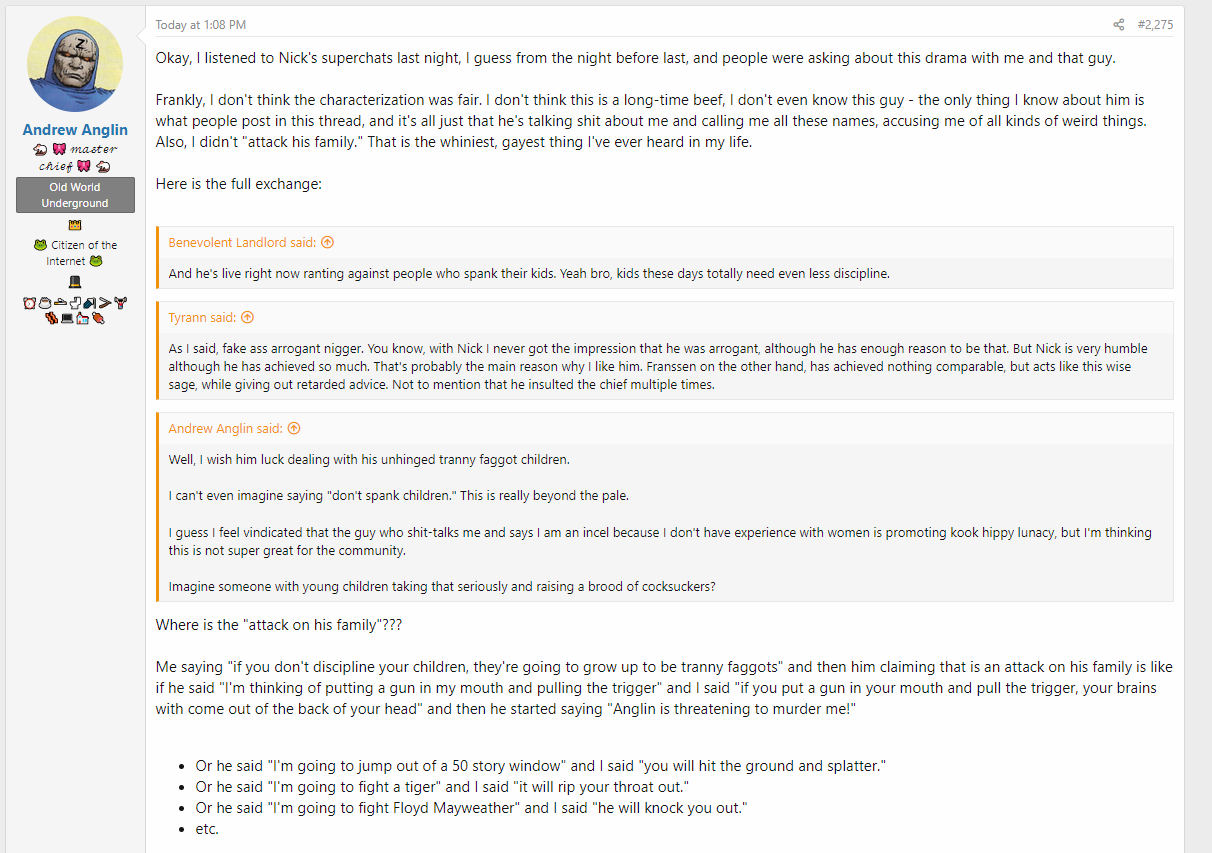Jump to Tyrann's original post via arrow
The height and width of the screenshot is (853, 1212).
tap(247, 318)
